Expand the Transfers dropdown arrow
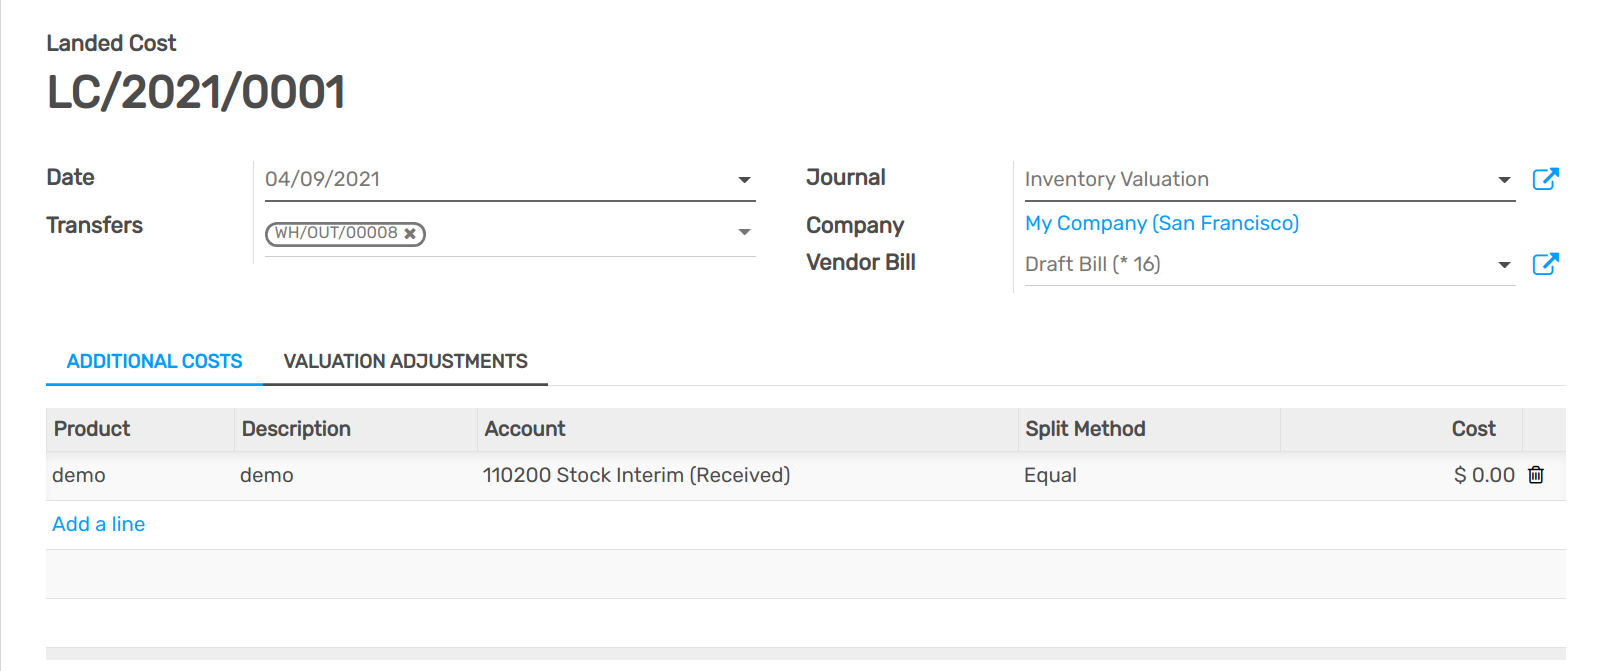The height and width of the screenshot is (671, 1611). 744,232
